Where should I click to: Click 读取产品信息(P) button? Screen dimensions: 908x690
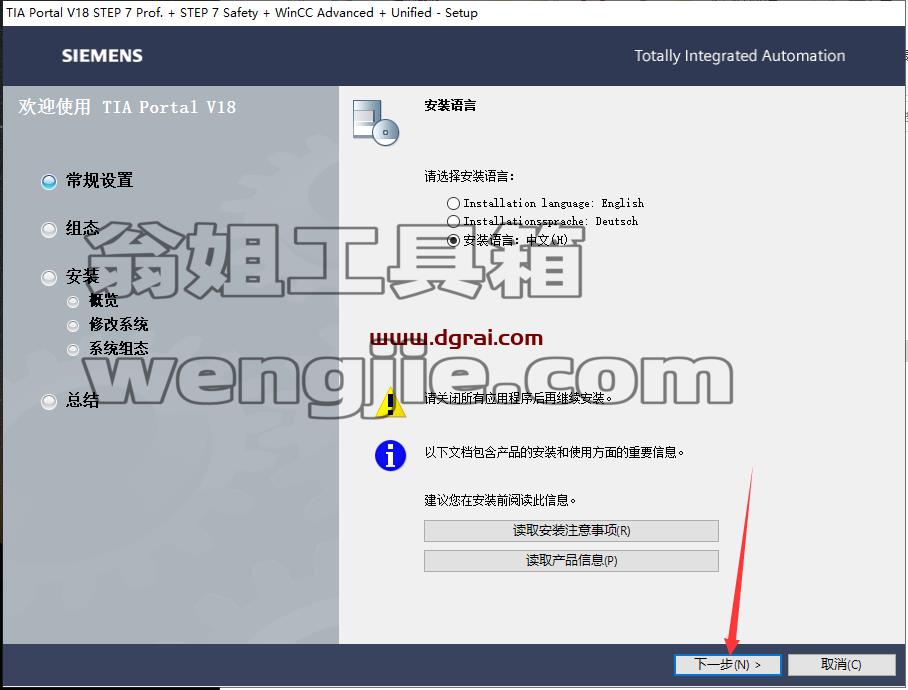[571, 560]
